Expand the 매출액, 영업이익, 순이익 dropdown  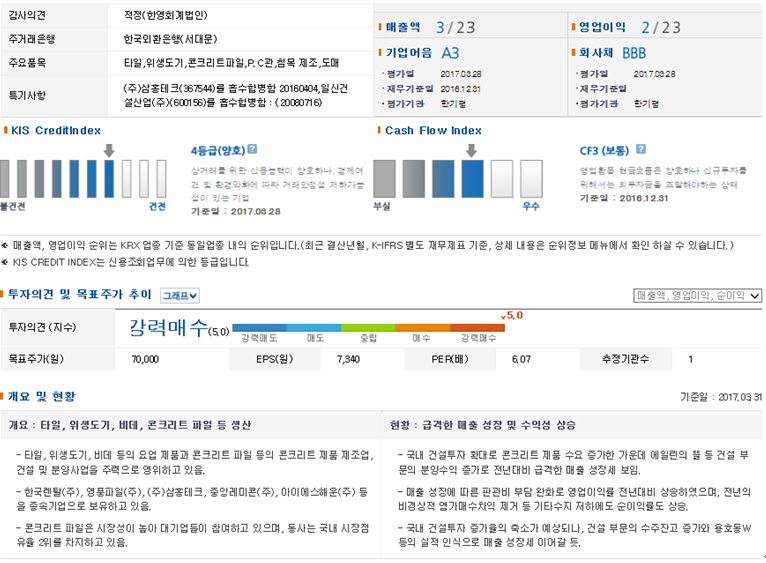[x=698, y=295]
